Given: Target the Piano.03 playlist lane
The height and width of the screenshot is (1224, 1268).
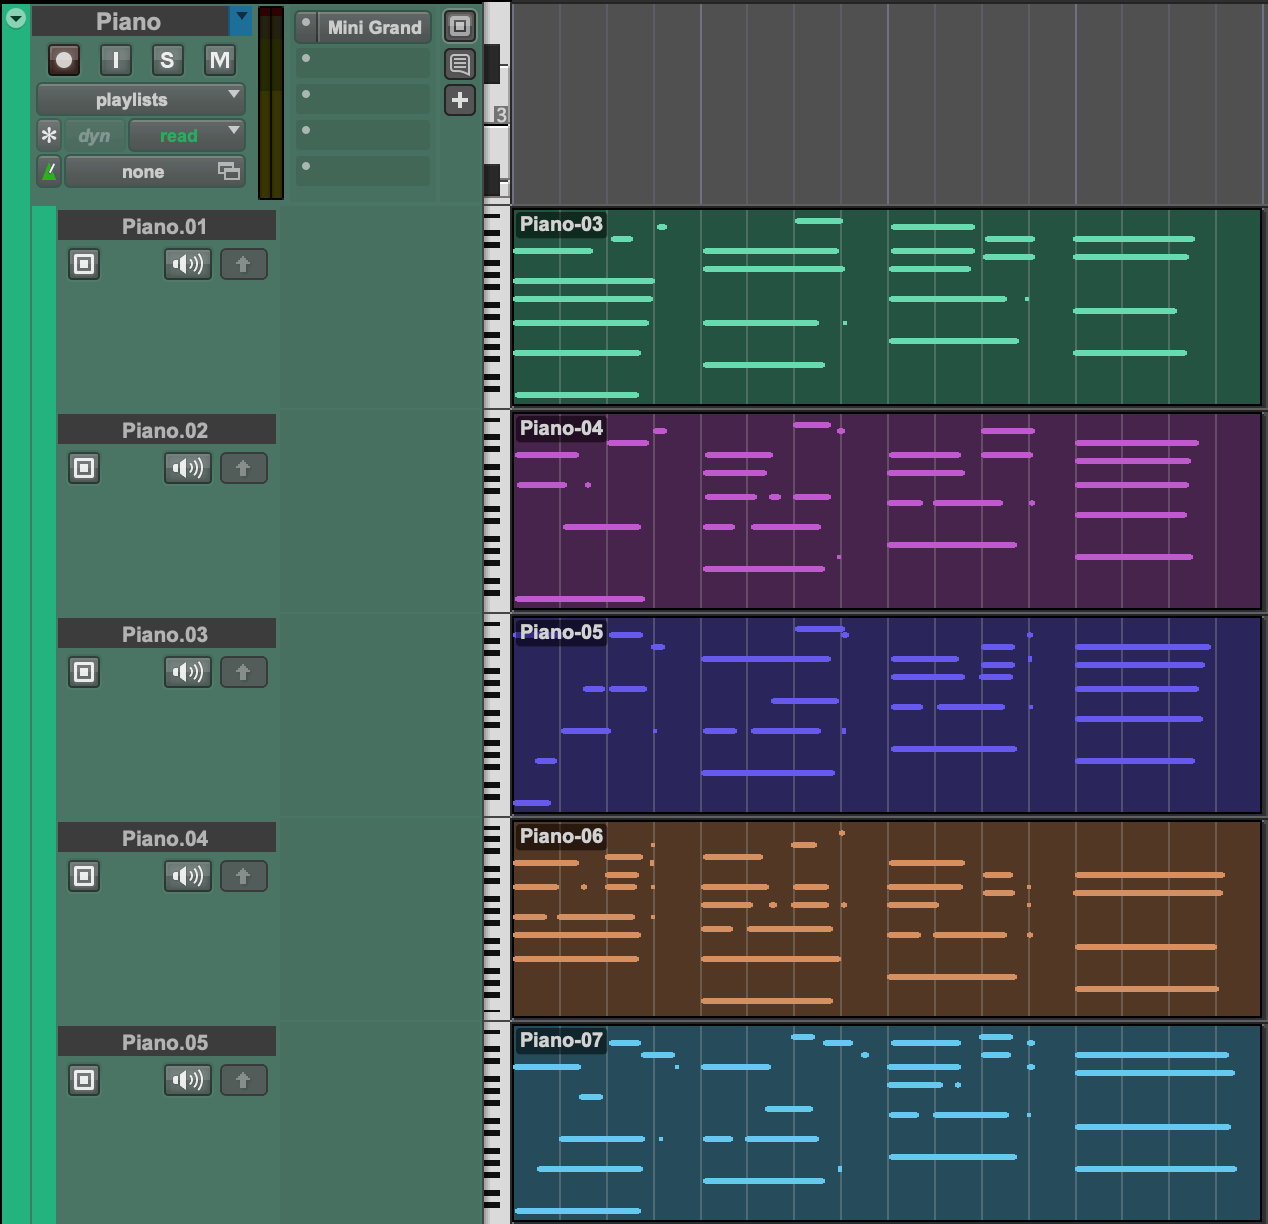Looking at the screenshot, I should pyautogui.click(x=84, y=672).
